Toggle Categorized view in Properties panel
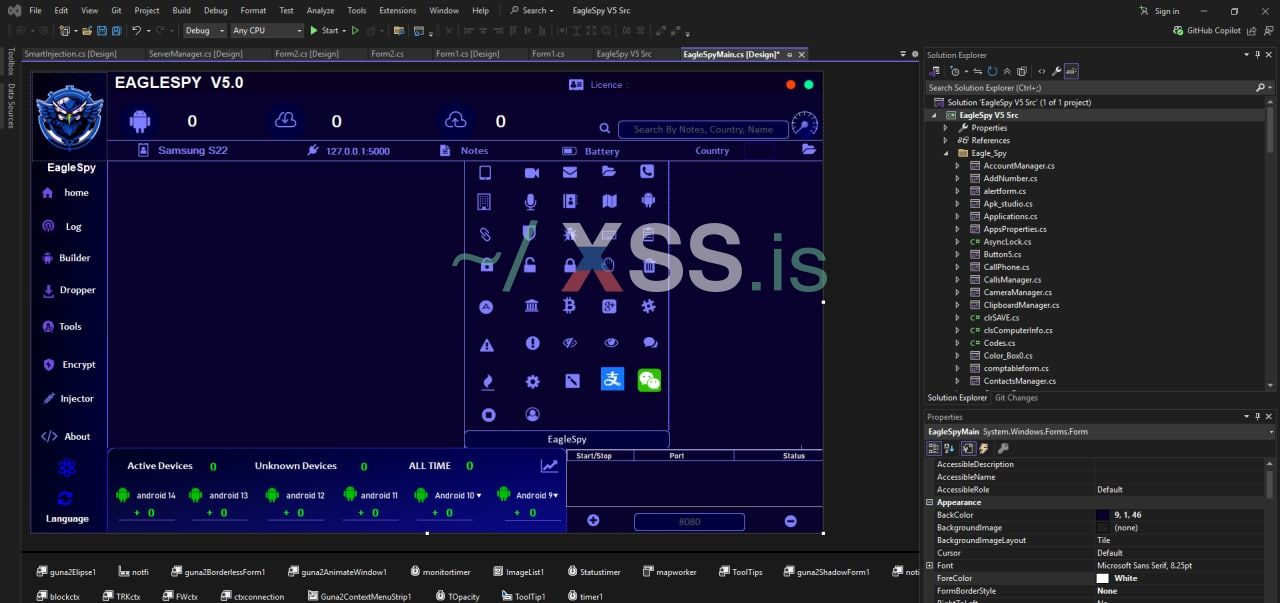 pyautogui.click(x=934, y=448)
